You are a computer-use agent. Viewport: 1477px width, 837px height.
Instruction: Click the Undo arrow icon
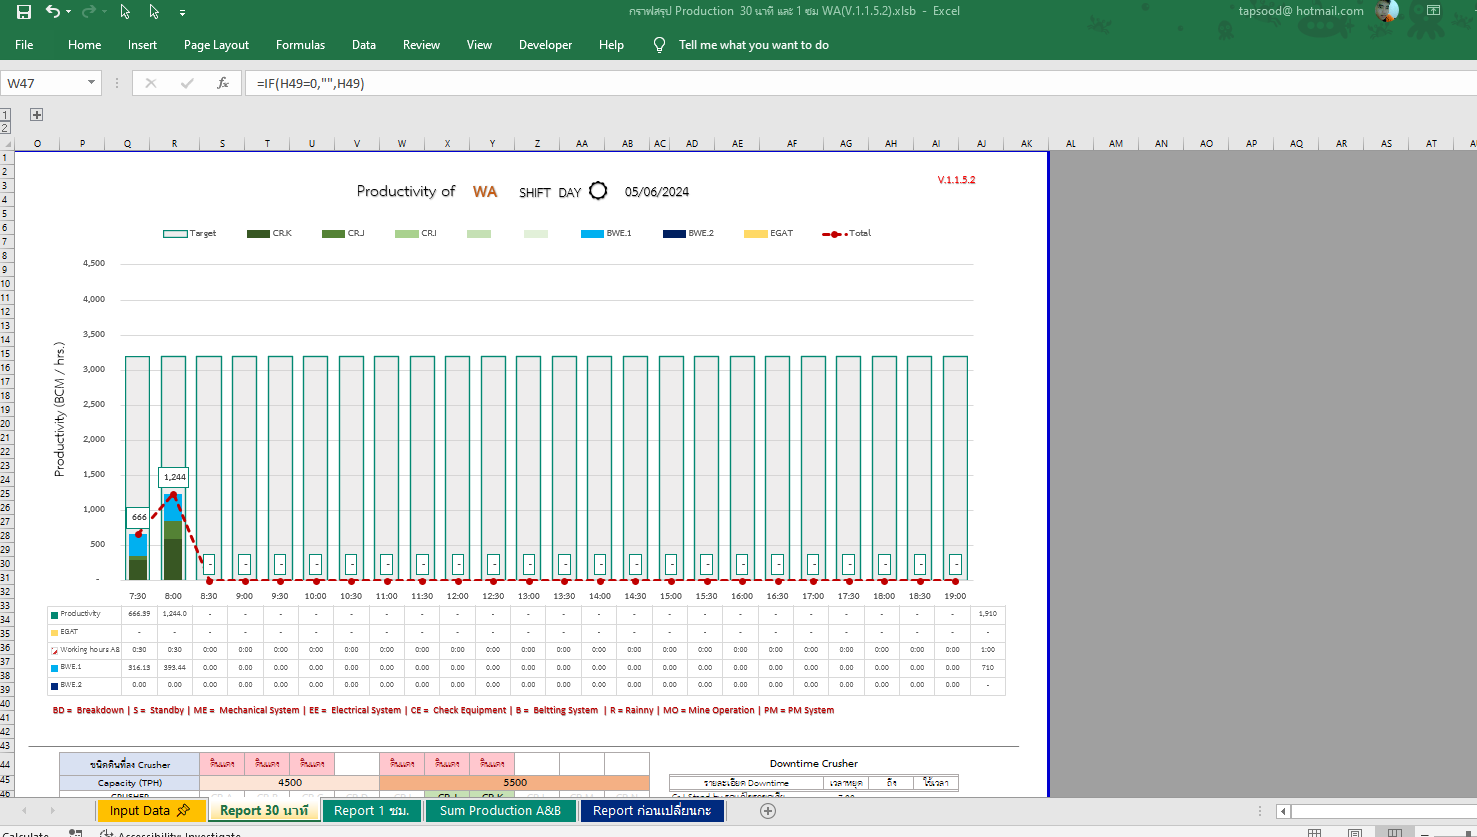(x=52, y=12)
